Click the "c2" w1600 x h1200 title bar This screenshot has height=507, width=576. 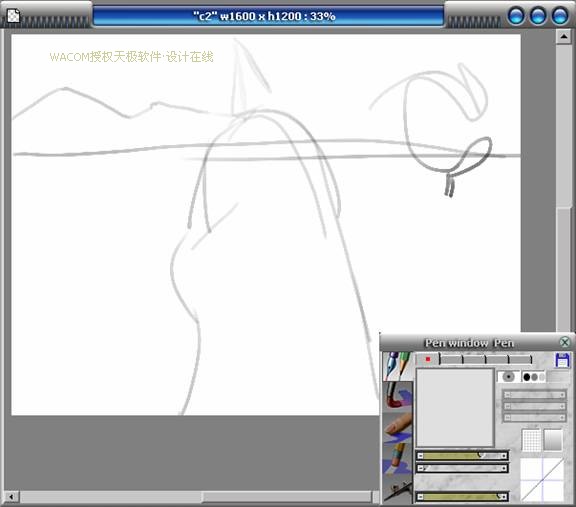coord(268,16)
